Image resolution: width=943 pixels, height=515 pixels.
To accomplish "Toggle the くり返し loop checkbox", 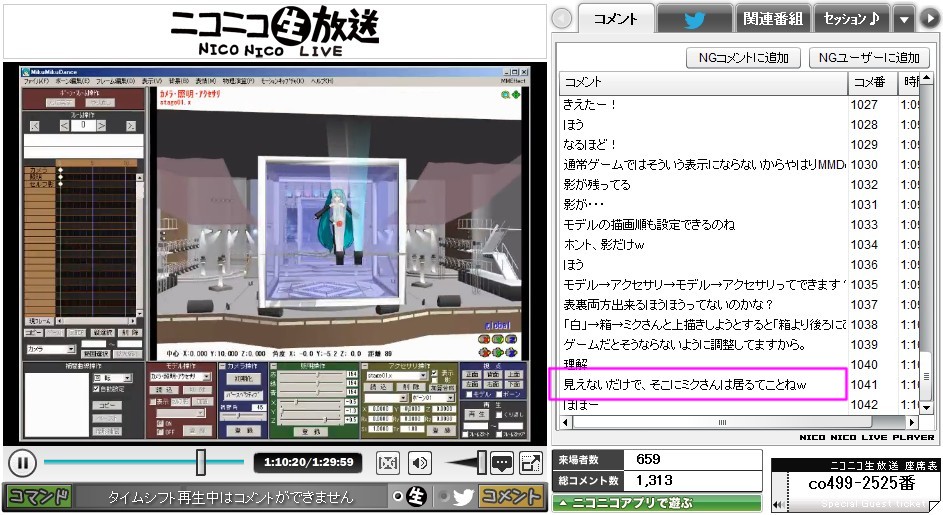I will 498,415.
